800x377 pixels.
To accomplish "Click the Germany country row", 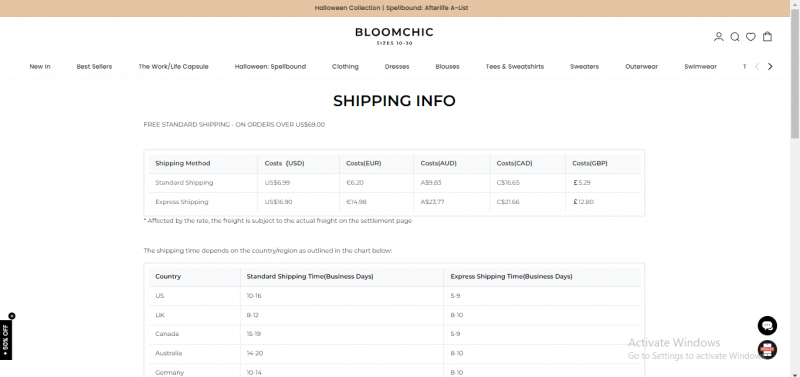I will pos(394,371).
